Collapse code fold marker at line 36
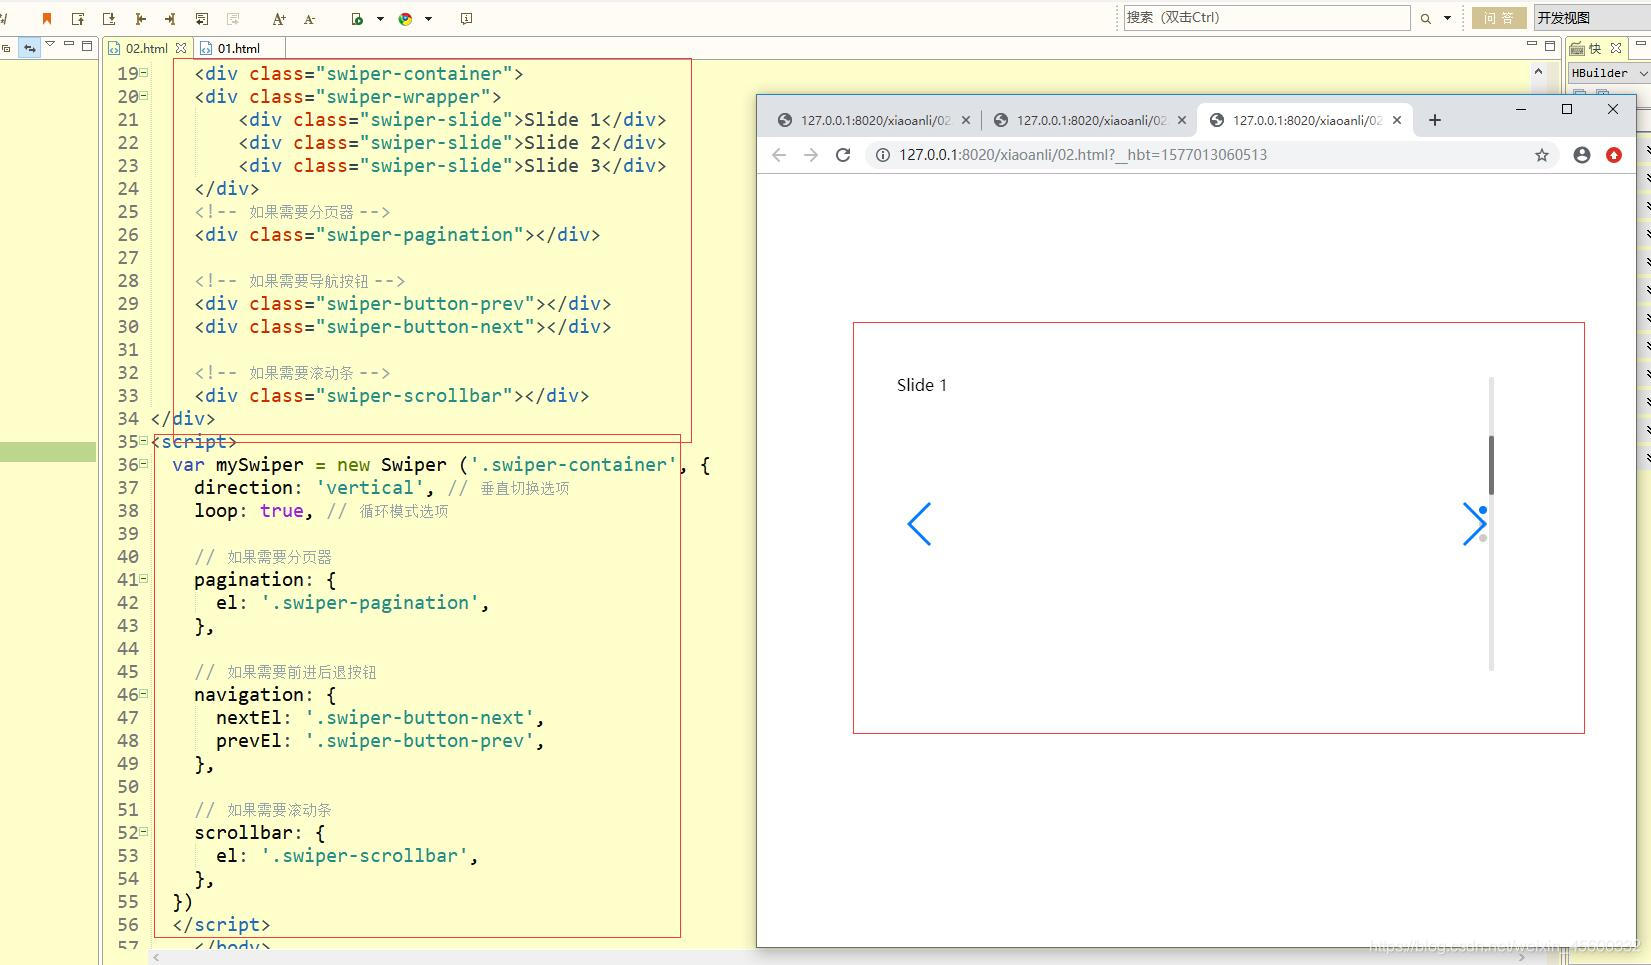The width and height of the screenshot is (1651, 965). coord(144,463)
